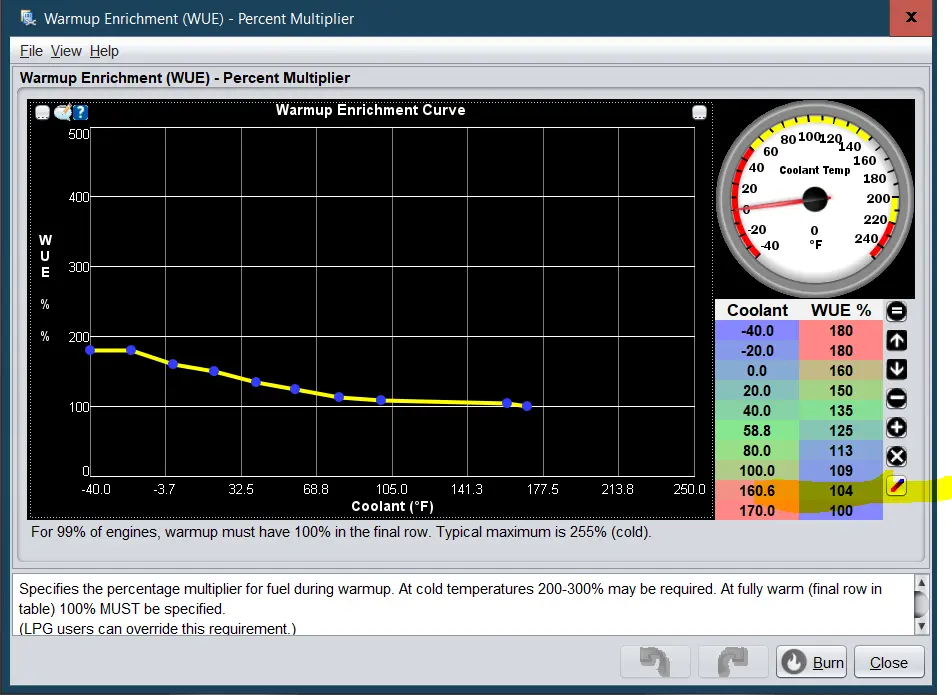
Task: Select WUE cell 135
Action: pos(841,411)
